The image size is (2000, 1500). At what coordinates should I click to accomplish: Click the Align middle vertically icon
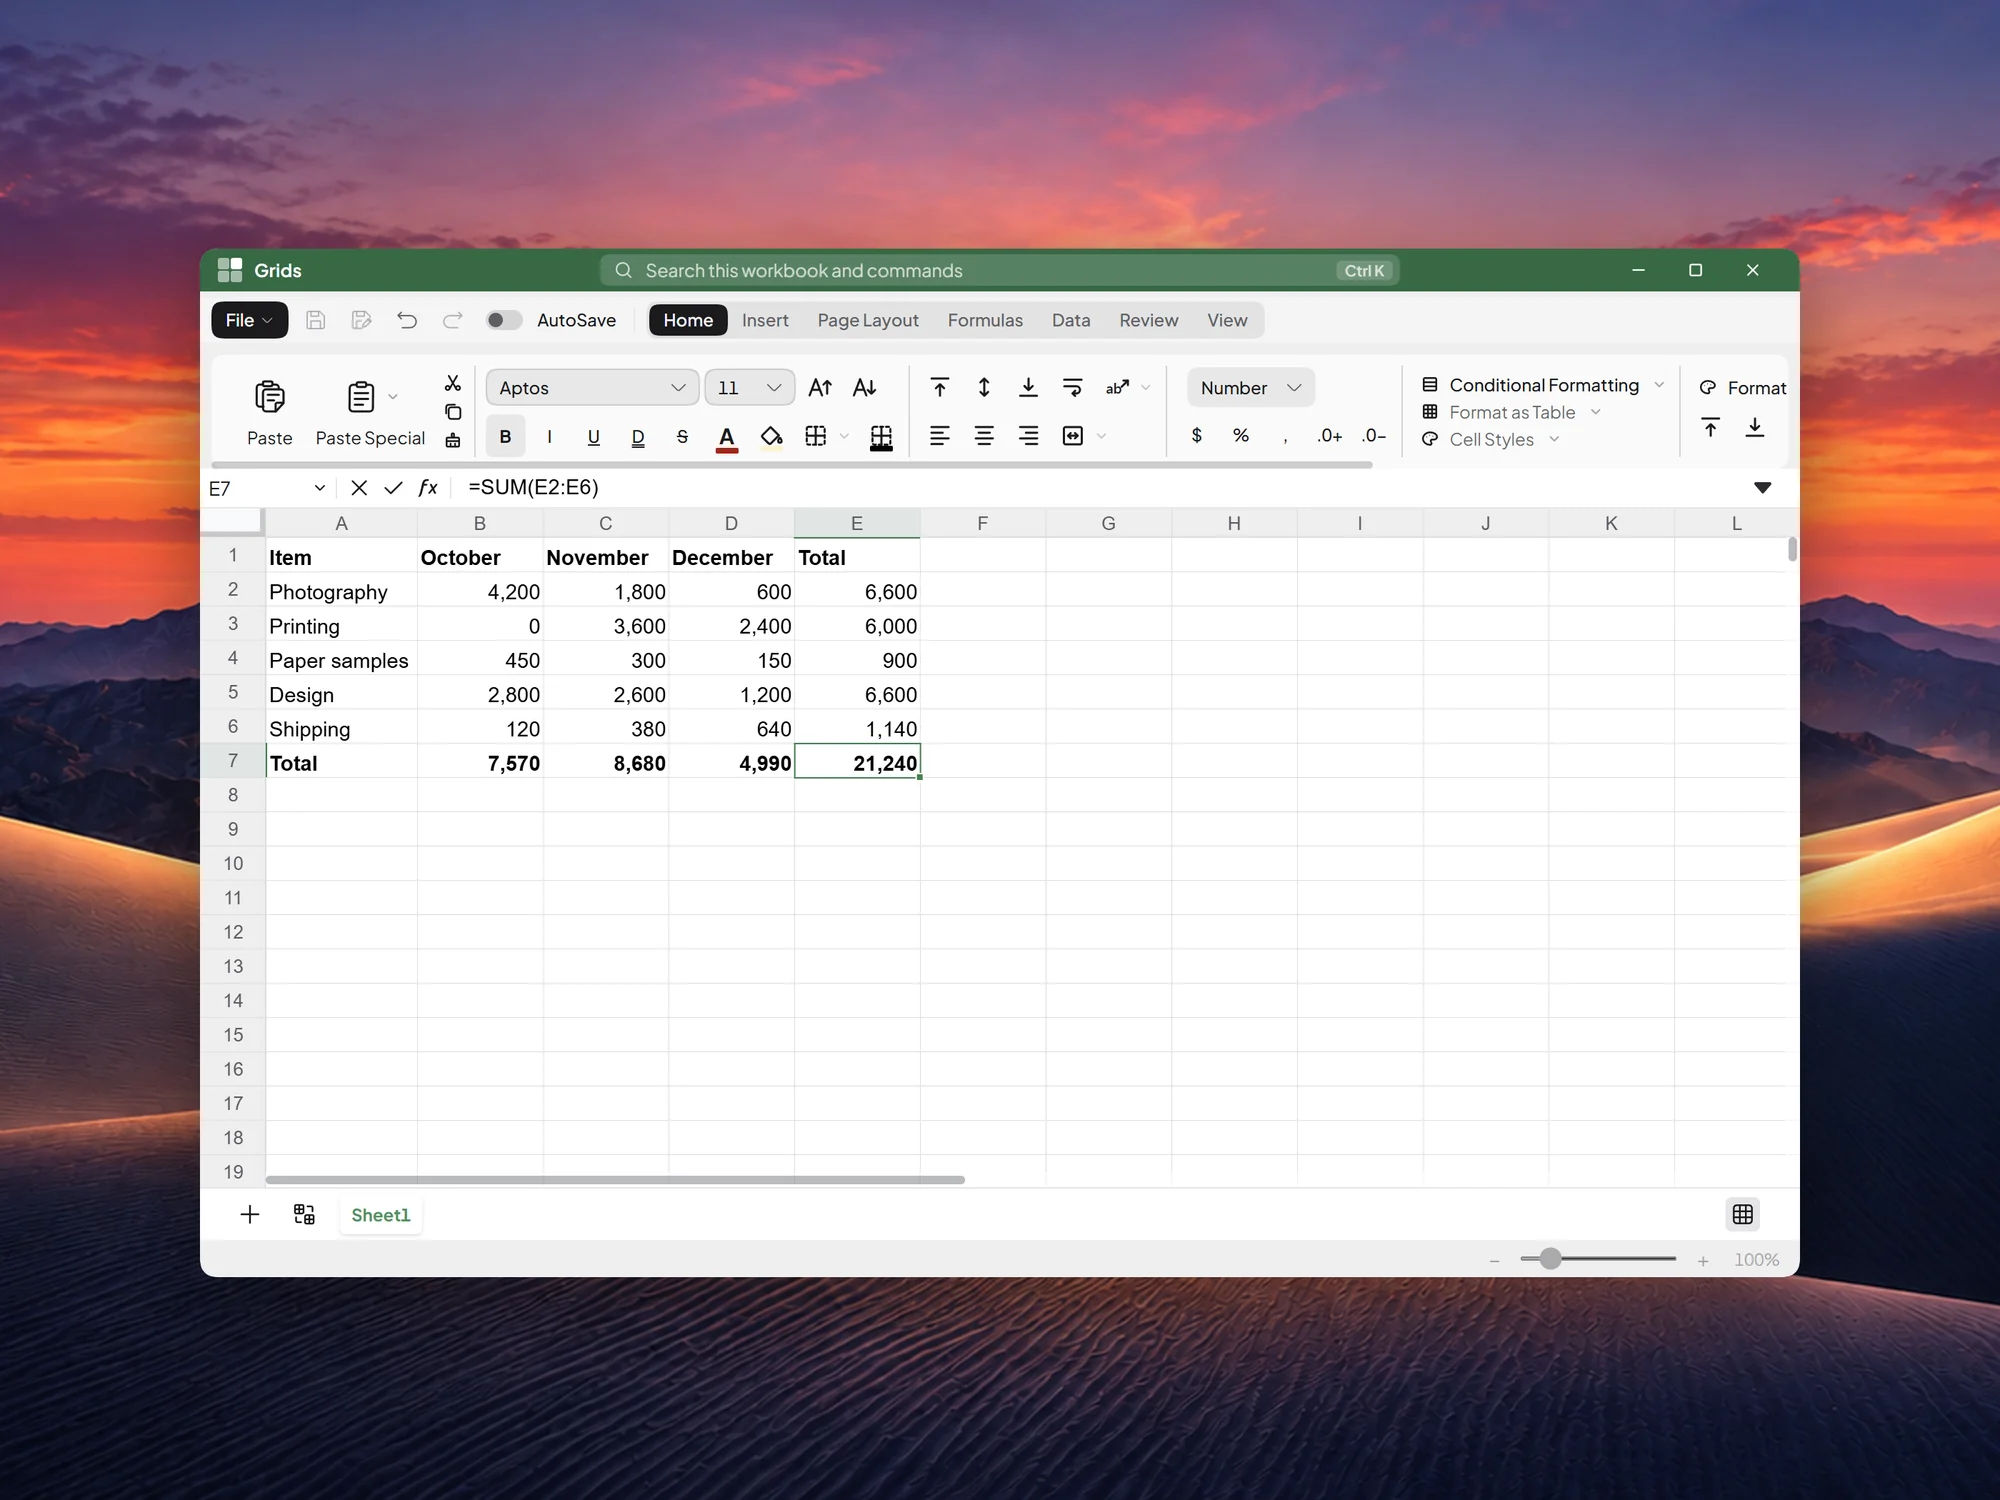tap(984, 388)
